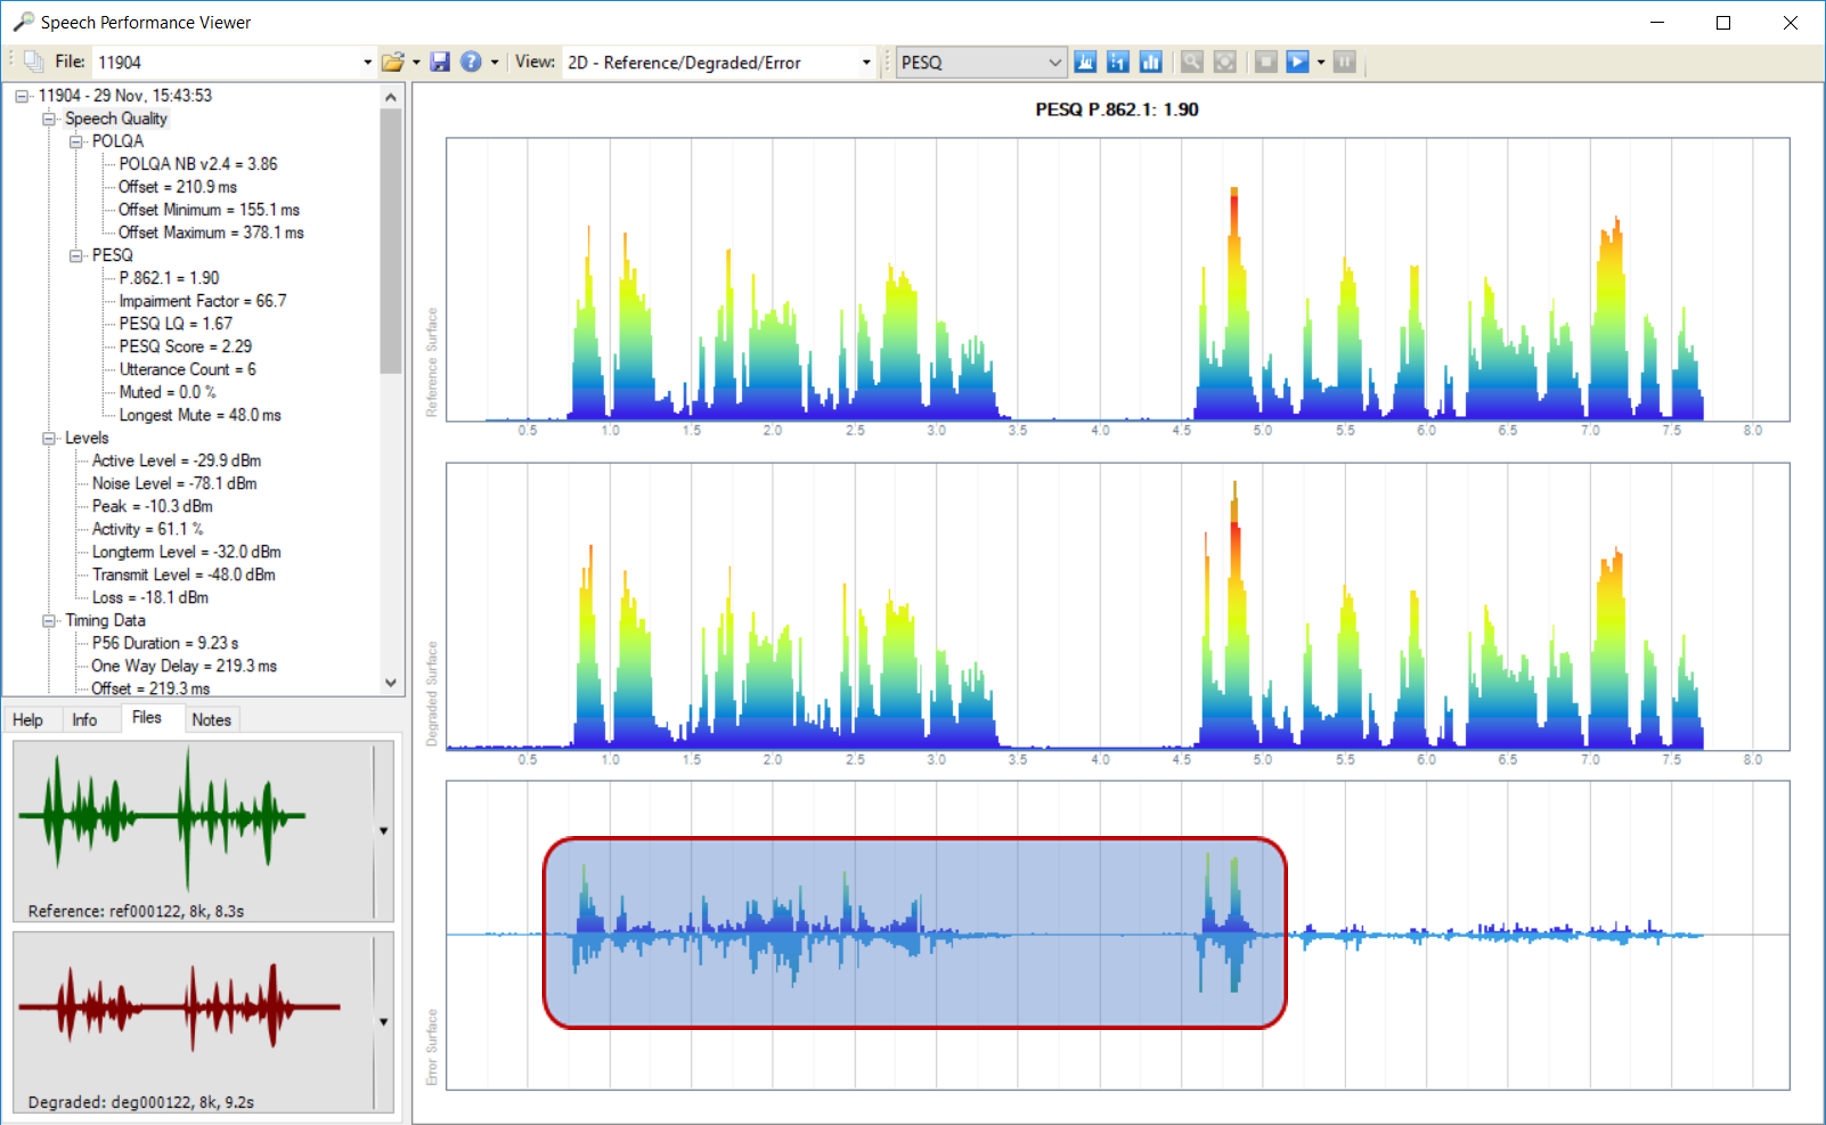Switch to the Notes tab
1826x1125 pixels.
(x=211, y=720)
